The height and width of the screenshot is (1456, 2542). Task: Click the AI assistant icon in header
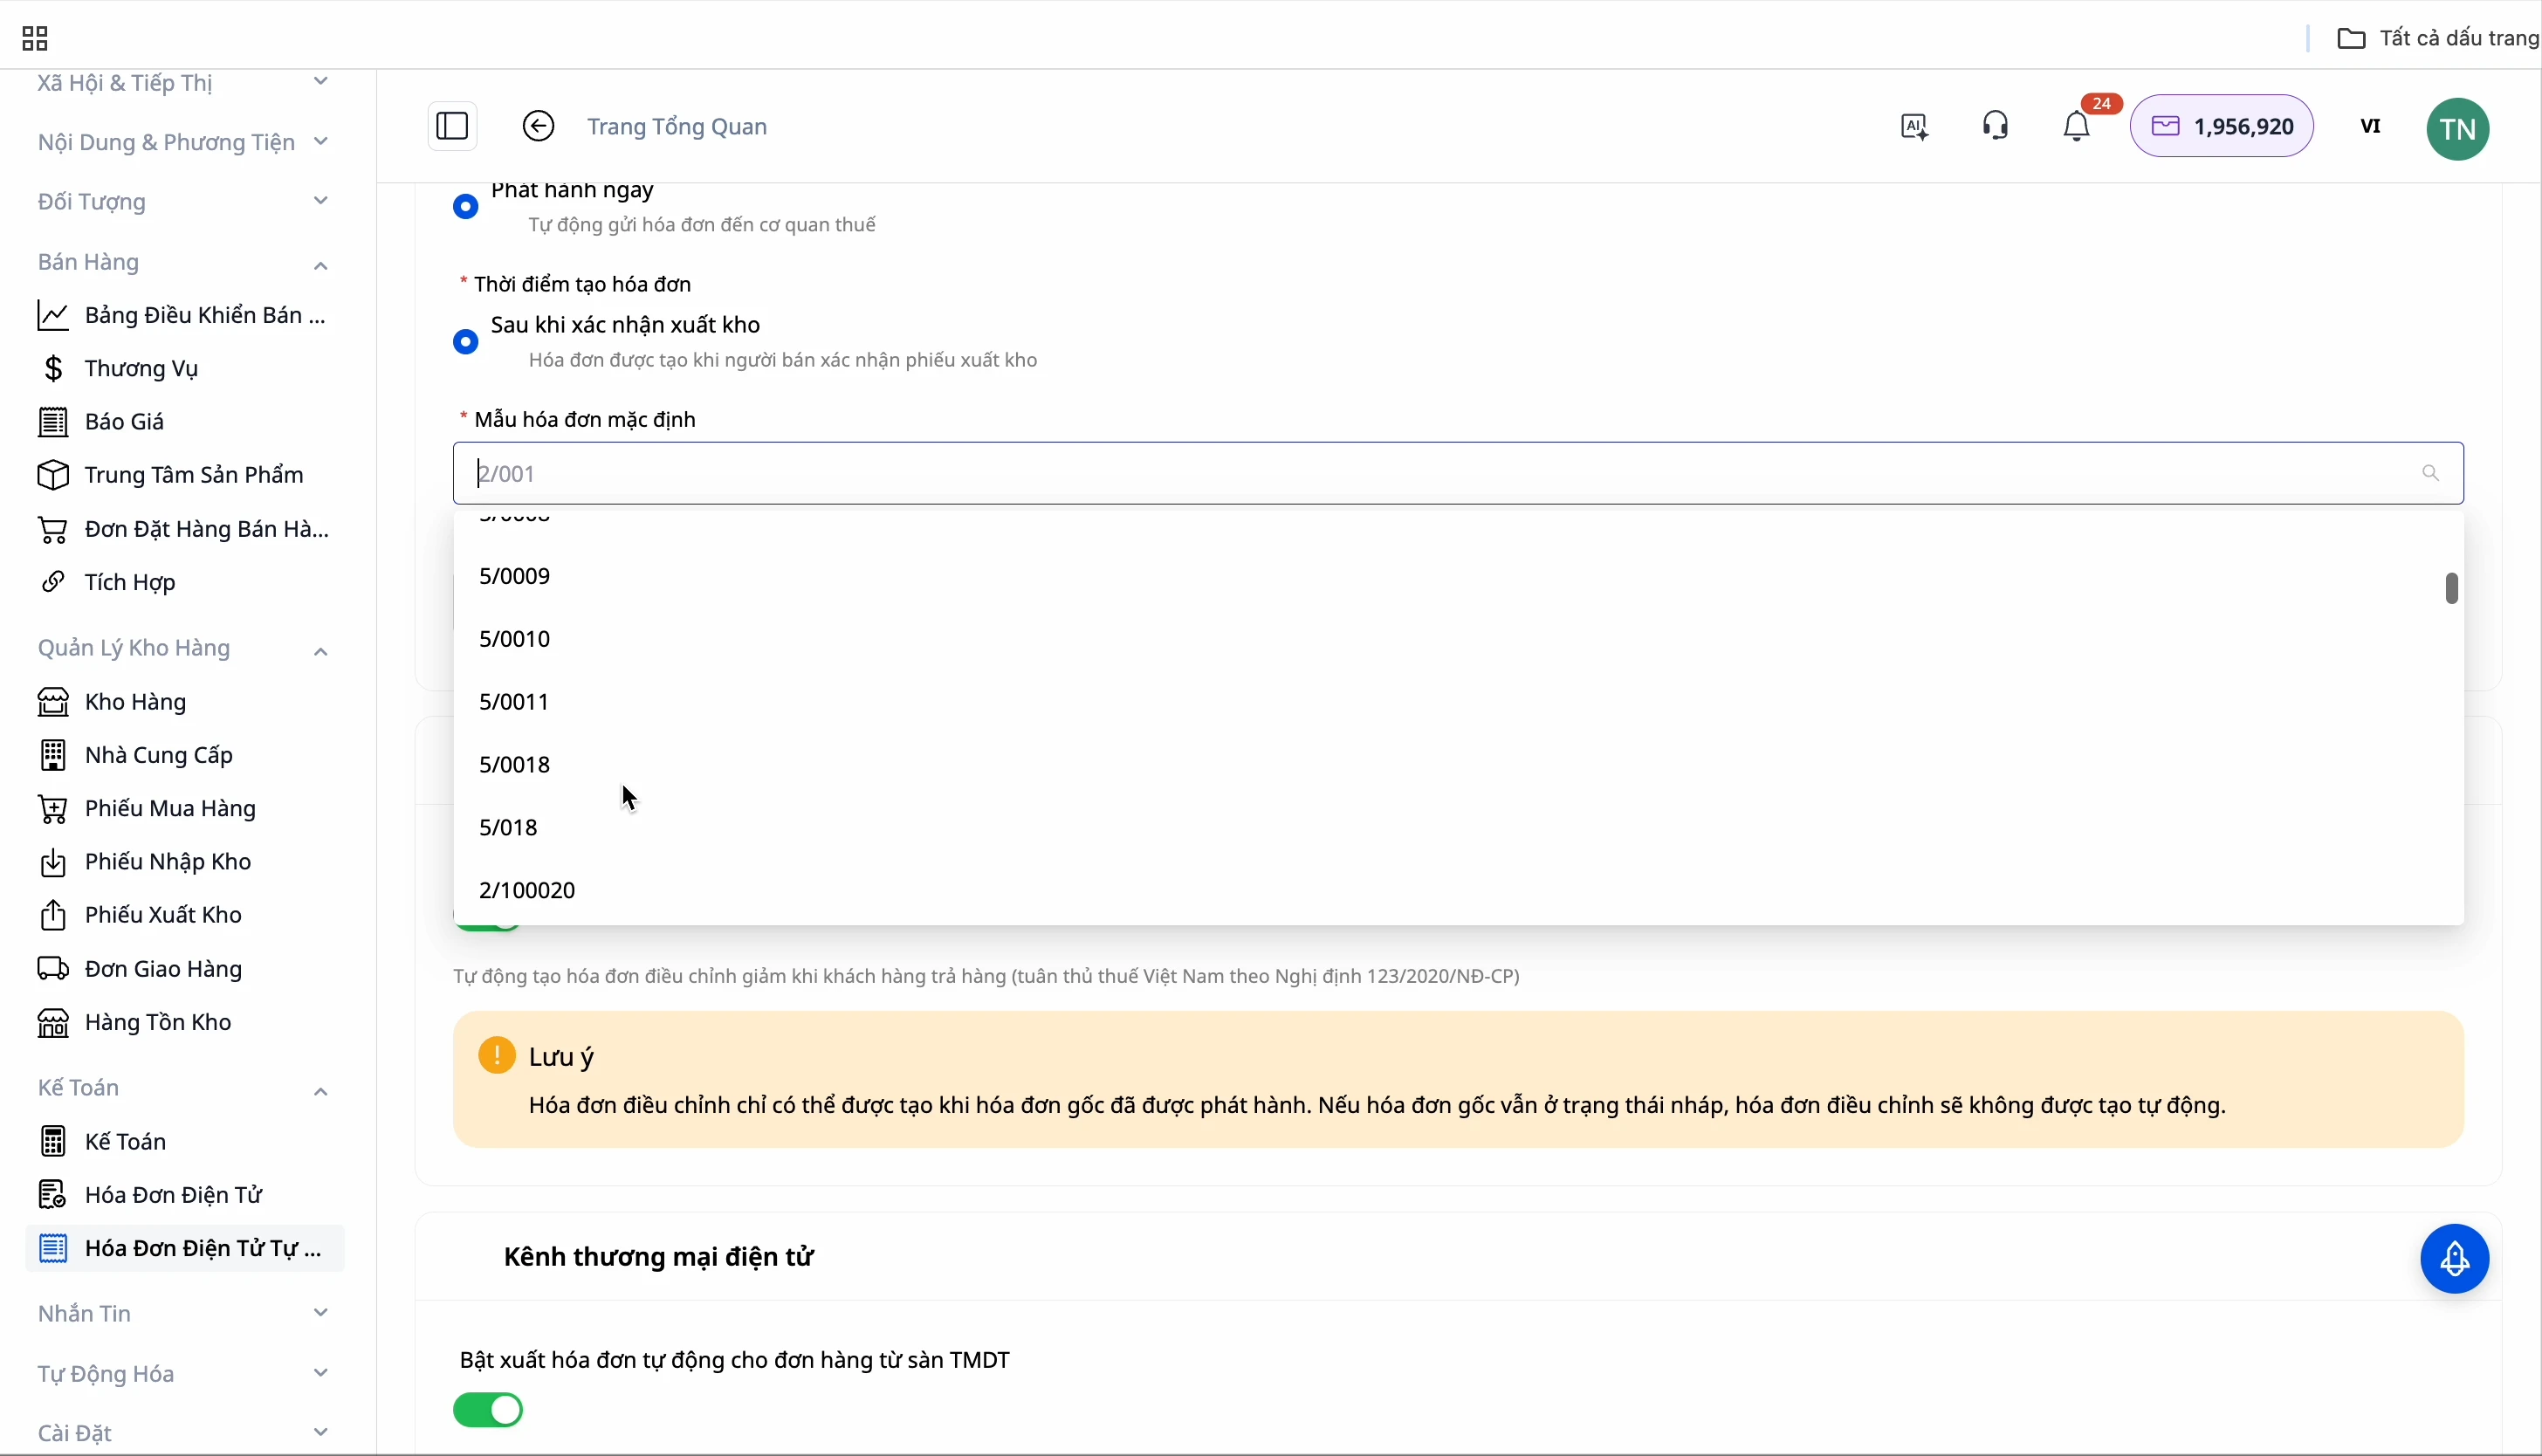[x=1914, y=127]
